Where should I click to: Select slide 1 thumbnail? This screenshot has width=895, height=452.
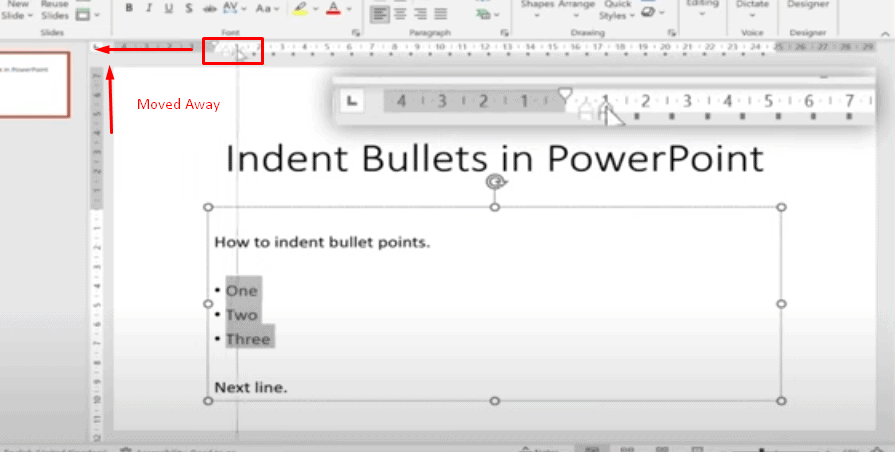(x=34, y=84)
